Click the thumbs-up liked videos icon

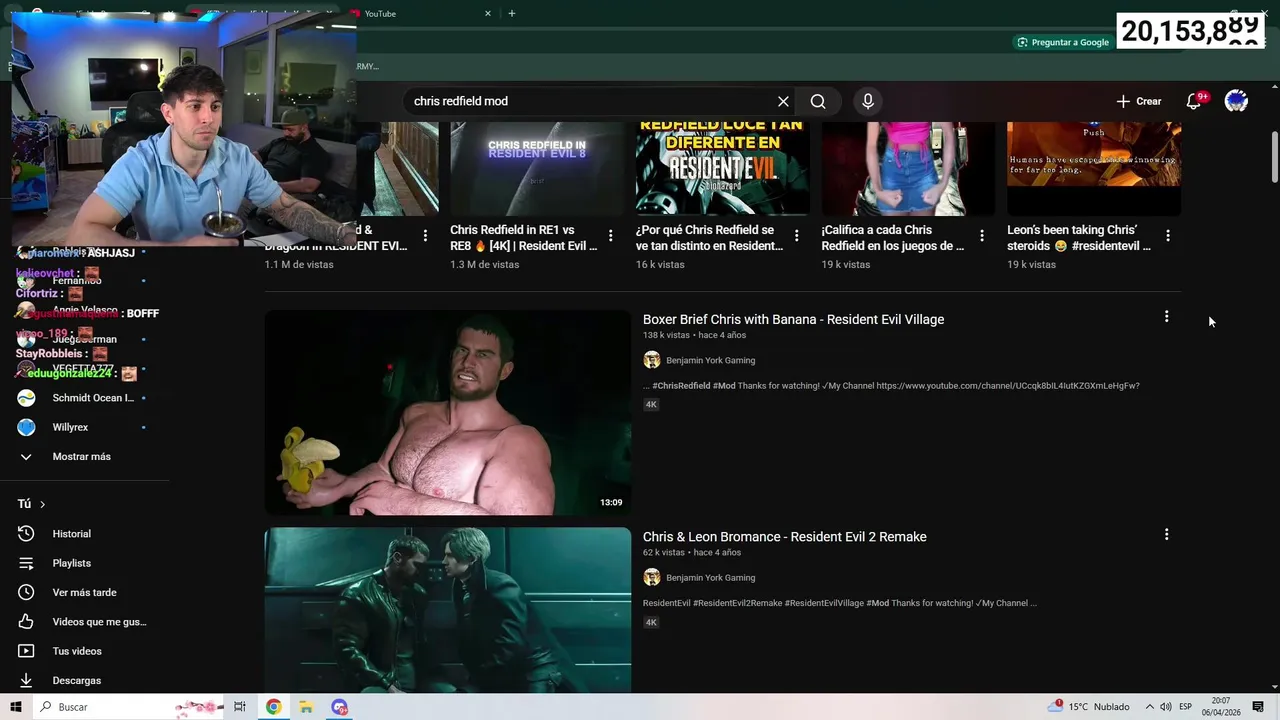pyautogui.click(x=27, y=622)
